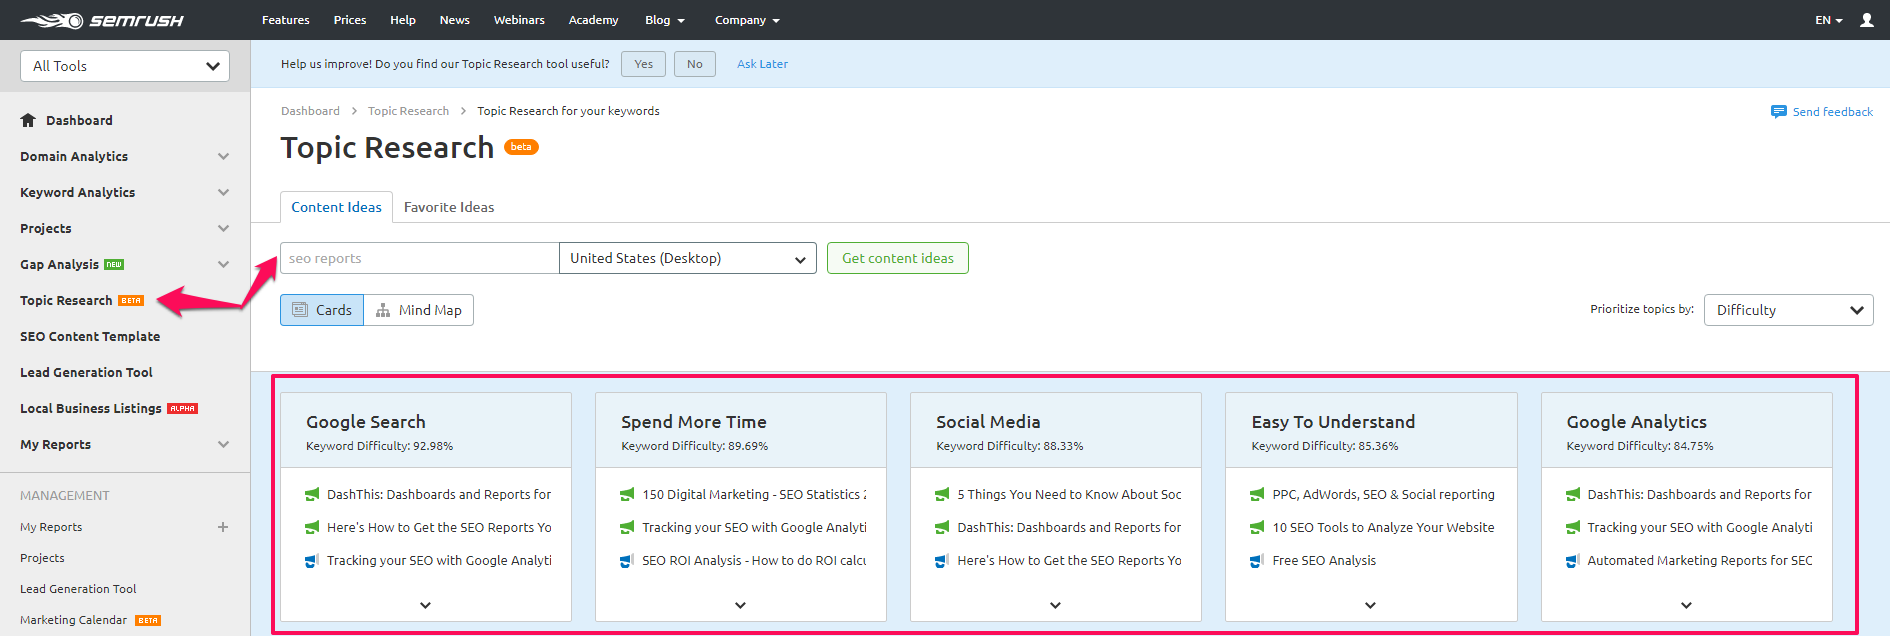Expand the Easy To Understand card
1890x636 pixels.
tap(1370, 605)
